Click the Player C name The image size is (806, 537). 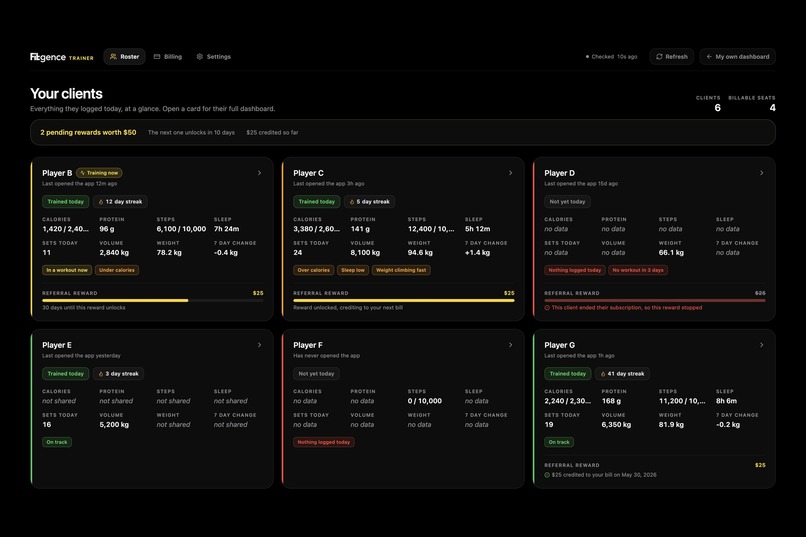click(308, 173)
